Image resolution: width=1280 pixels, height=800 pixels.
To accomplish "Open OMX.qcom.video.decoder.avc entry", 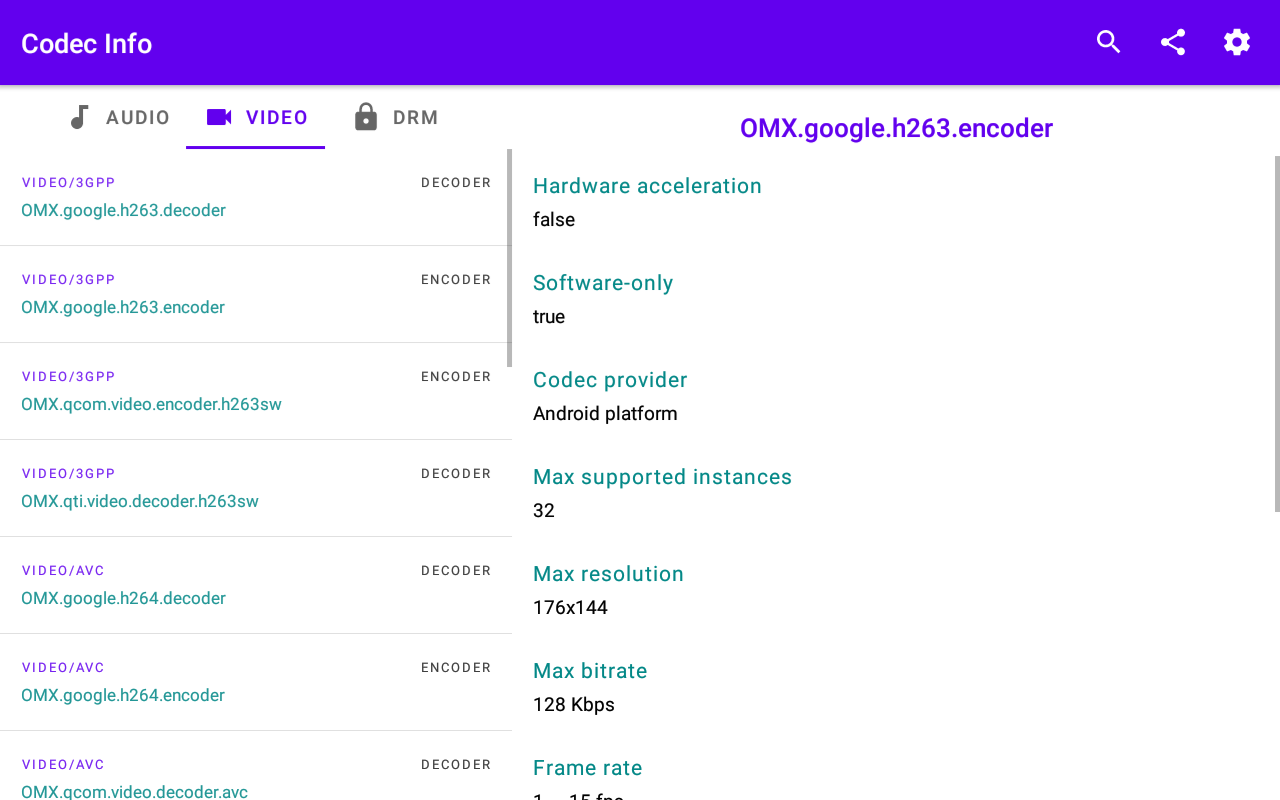I will coord(134,791).
